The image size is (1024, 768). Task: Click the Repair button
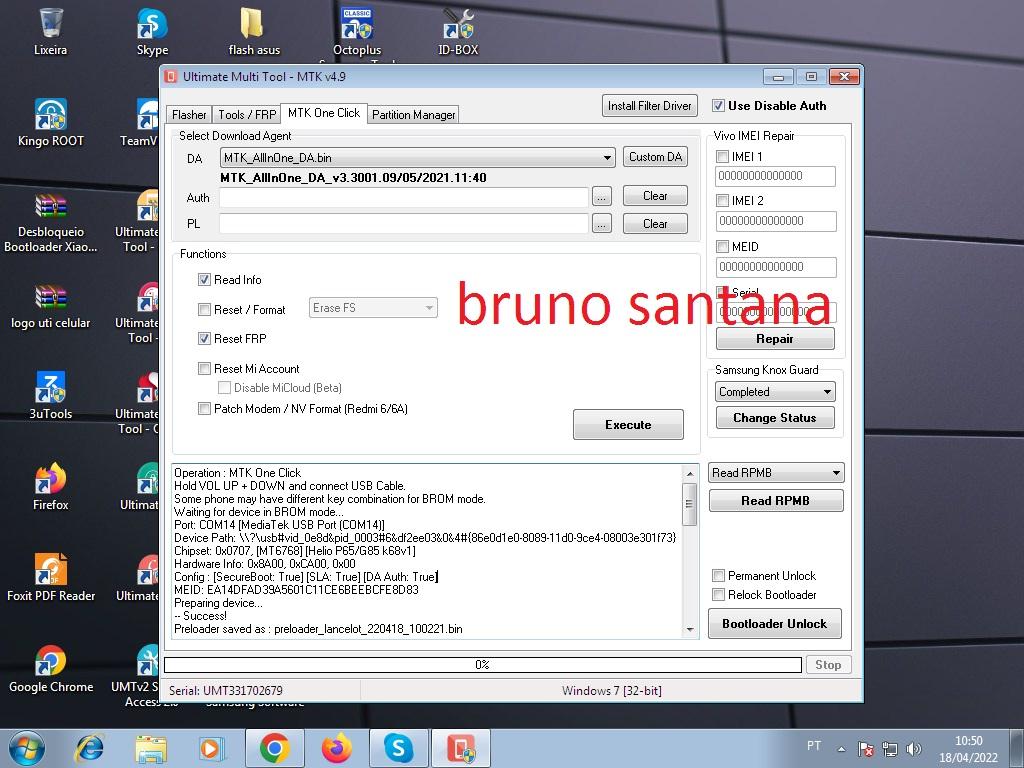tap(775, 339)
